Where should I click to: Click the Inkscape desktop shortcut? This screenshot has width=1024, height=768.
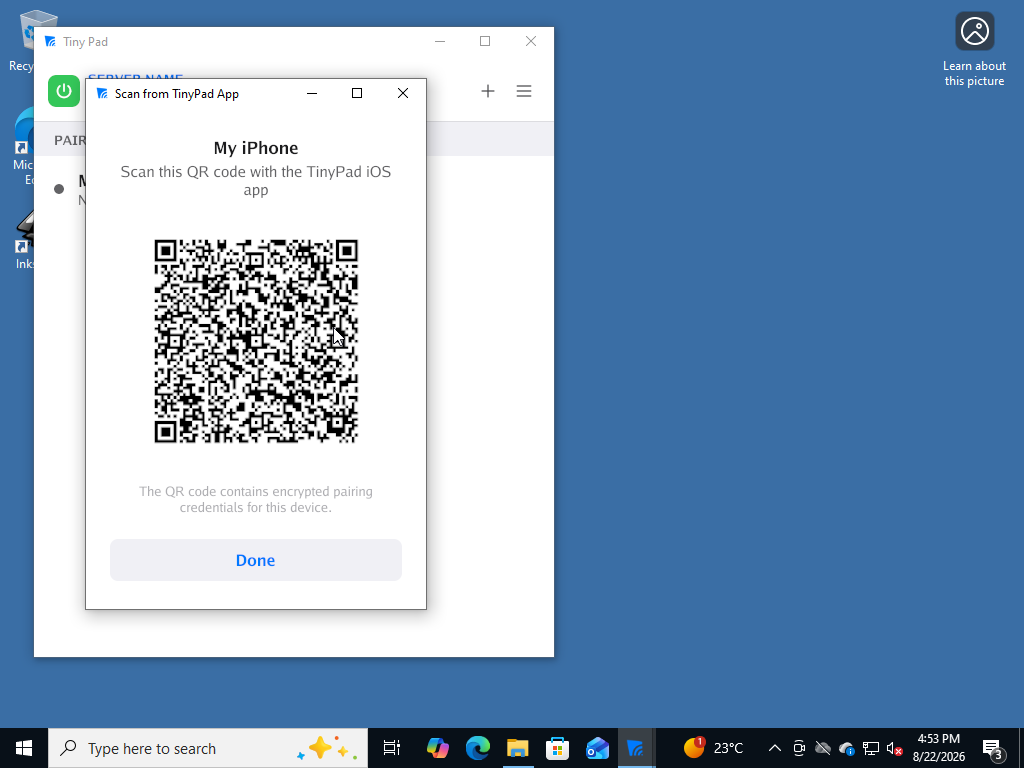(x=24, y=240)
